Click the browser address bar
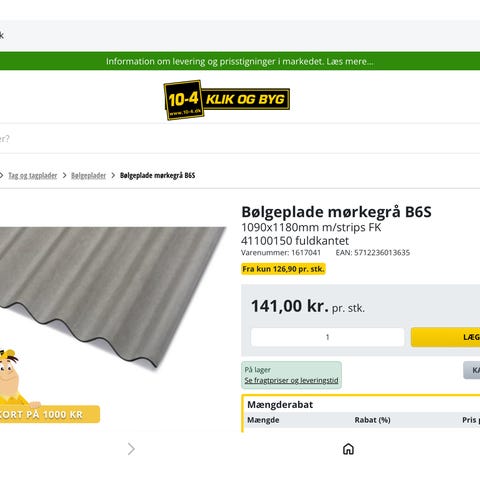 240,35
